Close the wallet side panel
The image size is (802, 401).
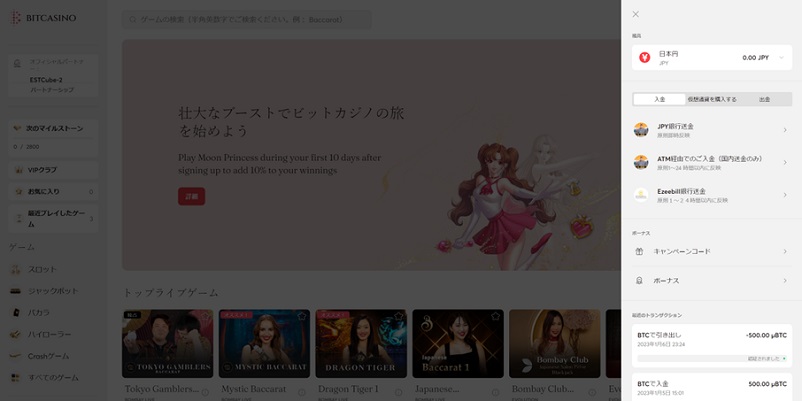click(635, 14)
